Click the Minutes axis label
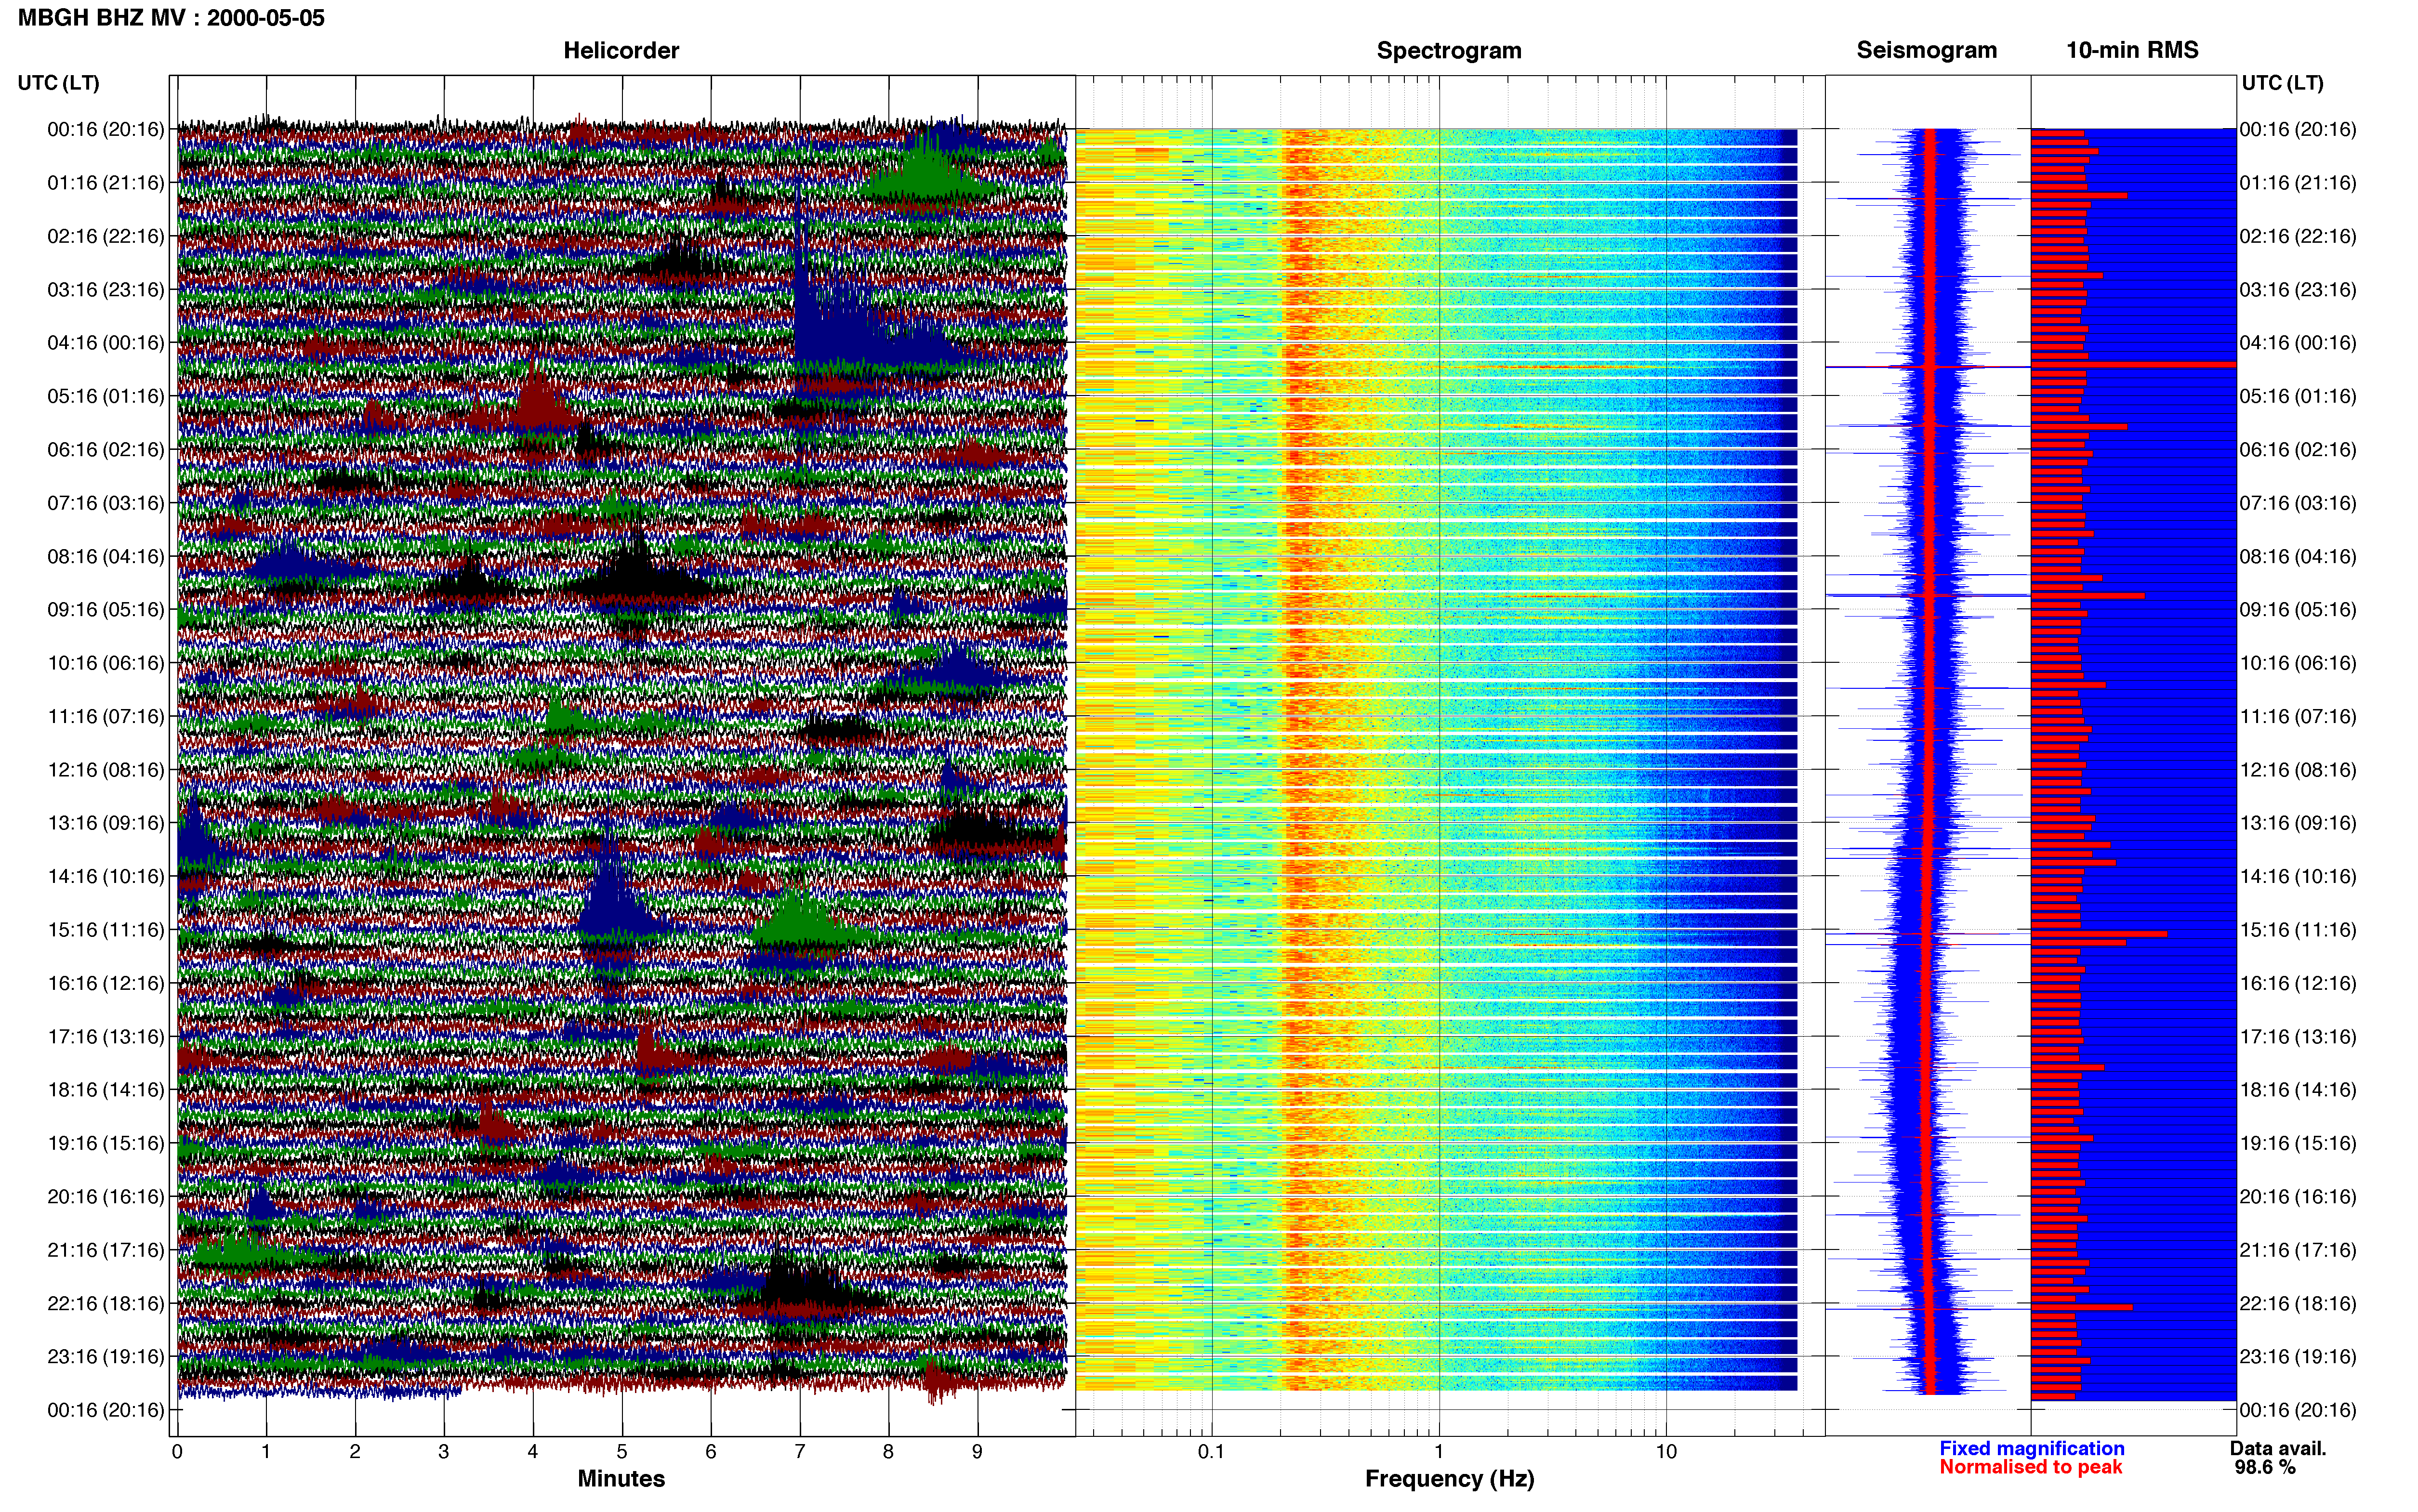2418x1512 pixels. coord(621,1478)
